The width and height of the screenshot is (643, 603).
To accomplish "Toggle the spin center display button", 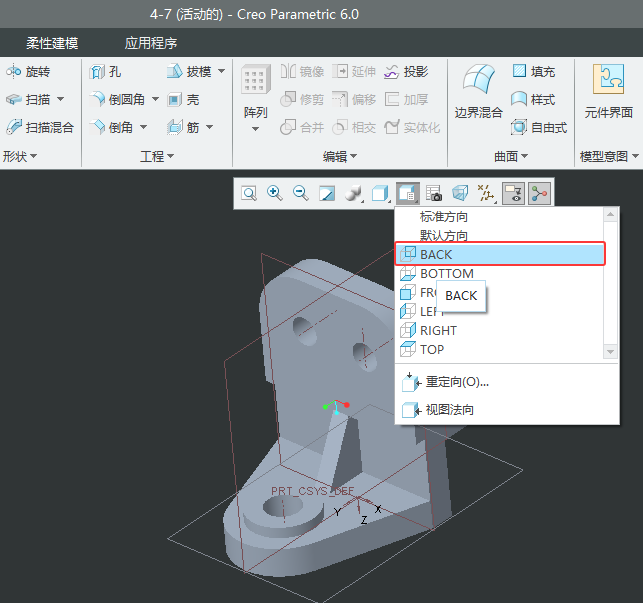I will (539, 194).
